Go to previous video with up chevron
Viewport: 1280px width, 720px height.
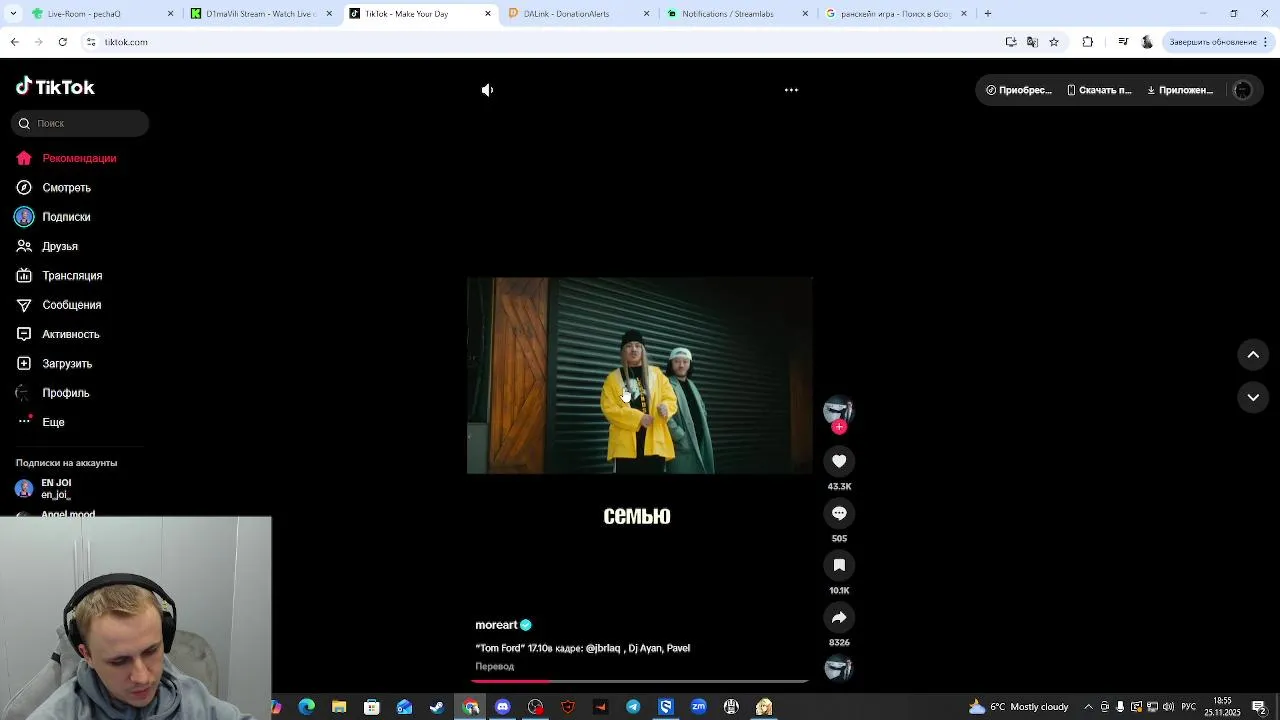pyautogui.click(x=1253, y=355)
